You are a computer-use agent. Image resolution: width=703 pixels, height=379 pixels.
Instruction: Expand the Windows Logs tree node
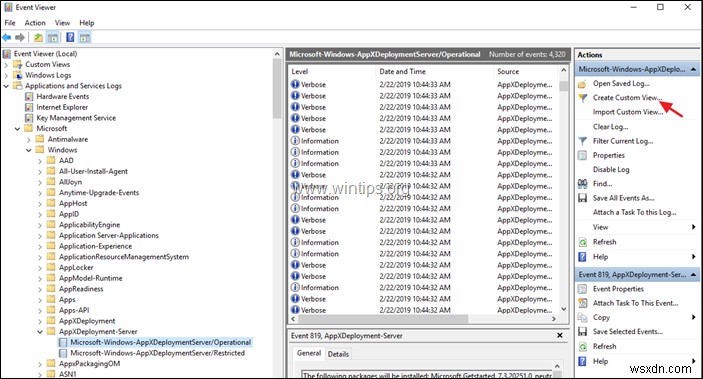(6, 75)
